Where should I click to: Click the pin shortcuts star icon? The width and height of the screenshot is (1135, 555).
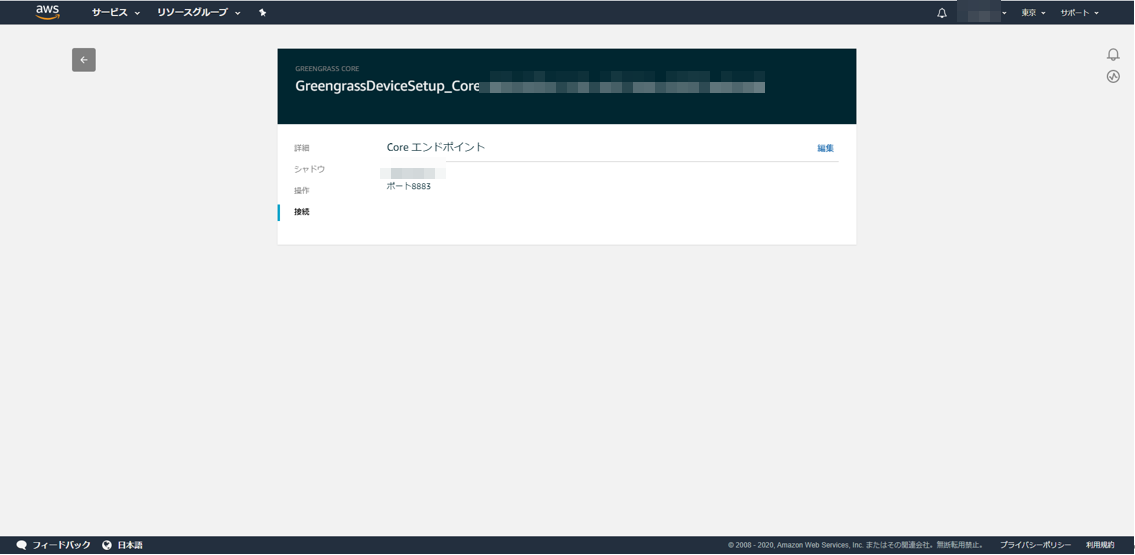(x=263, y=12)
